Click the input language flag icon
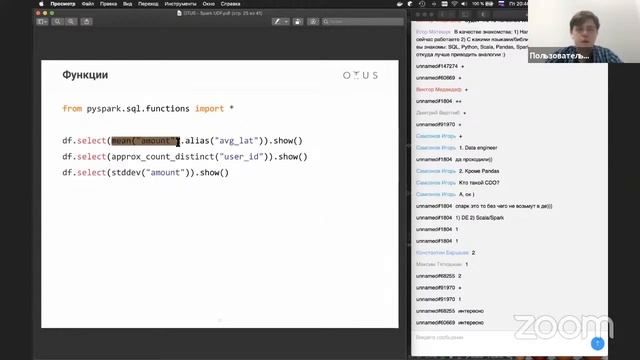Screen dimensions: 640x360 coord(501,4)
